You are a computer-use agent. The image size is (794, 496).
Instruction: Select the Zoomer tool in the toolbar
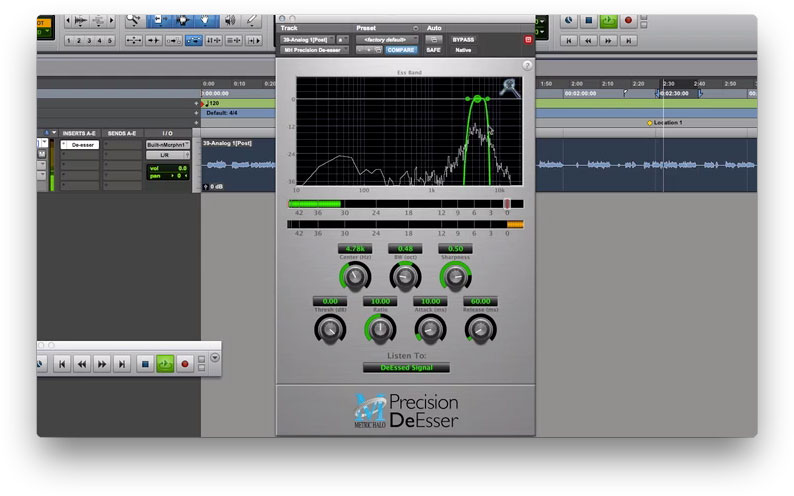pos(134,21)
